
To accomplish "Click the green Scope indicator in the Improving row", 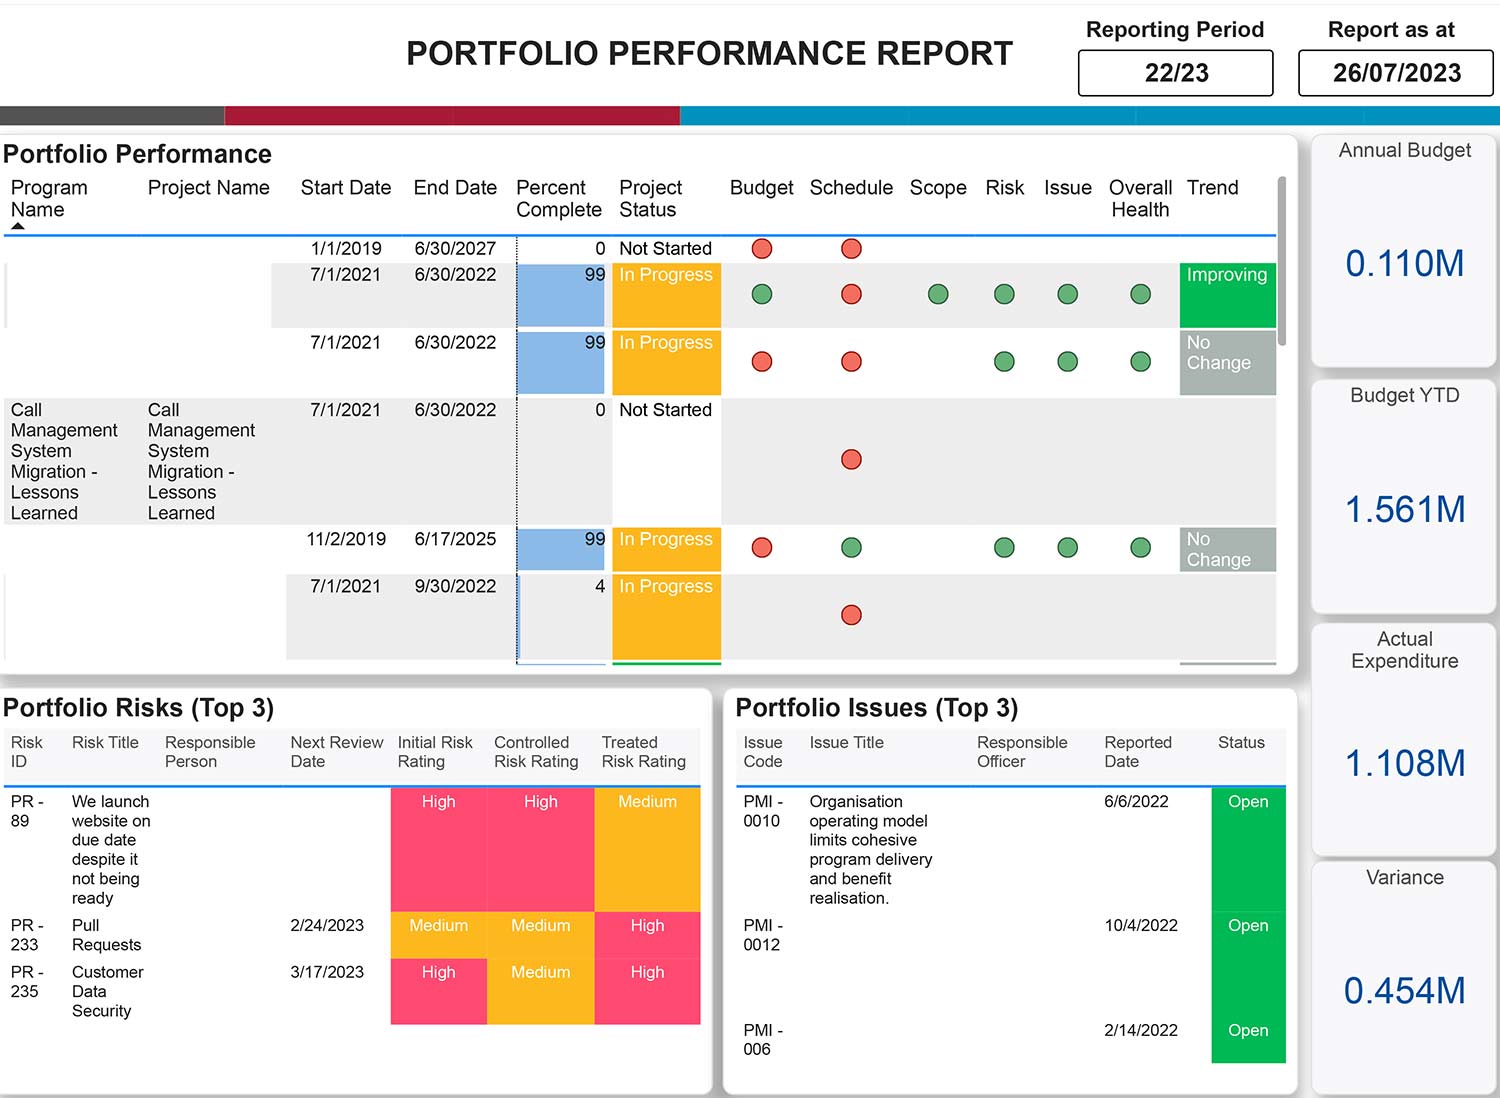I will (x=938, y=294).
